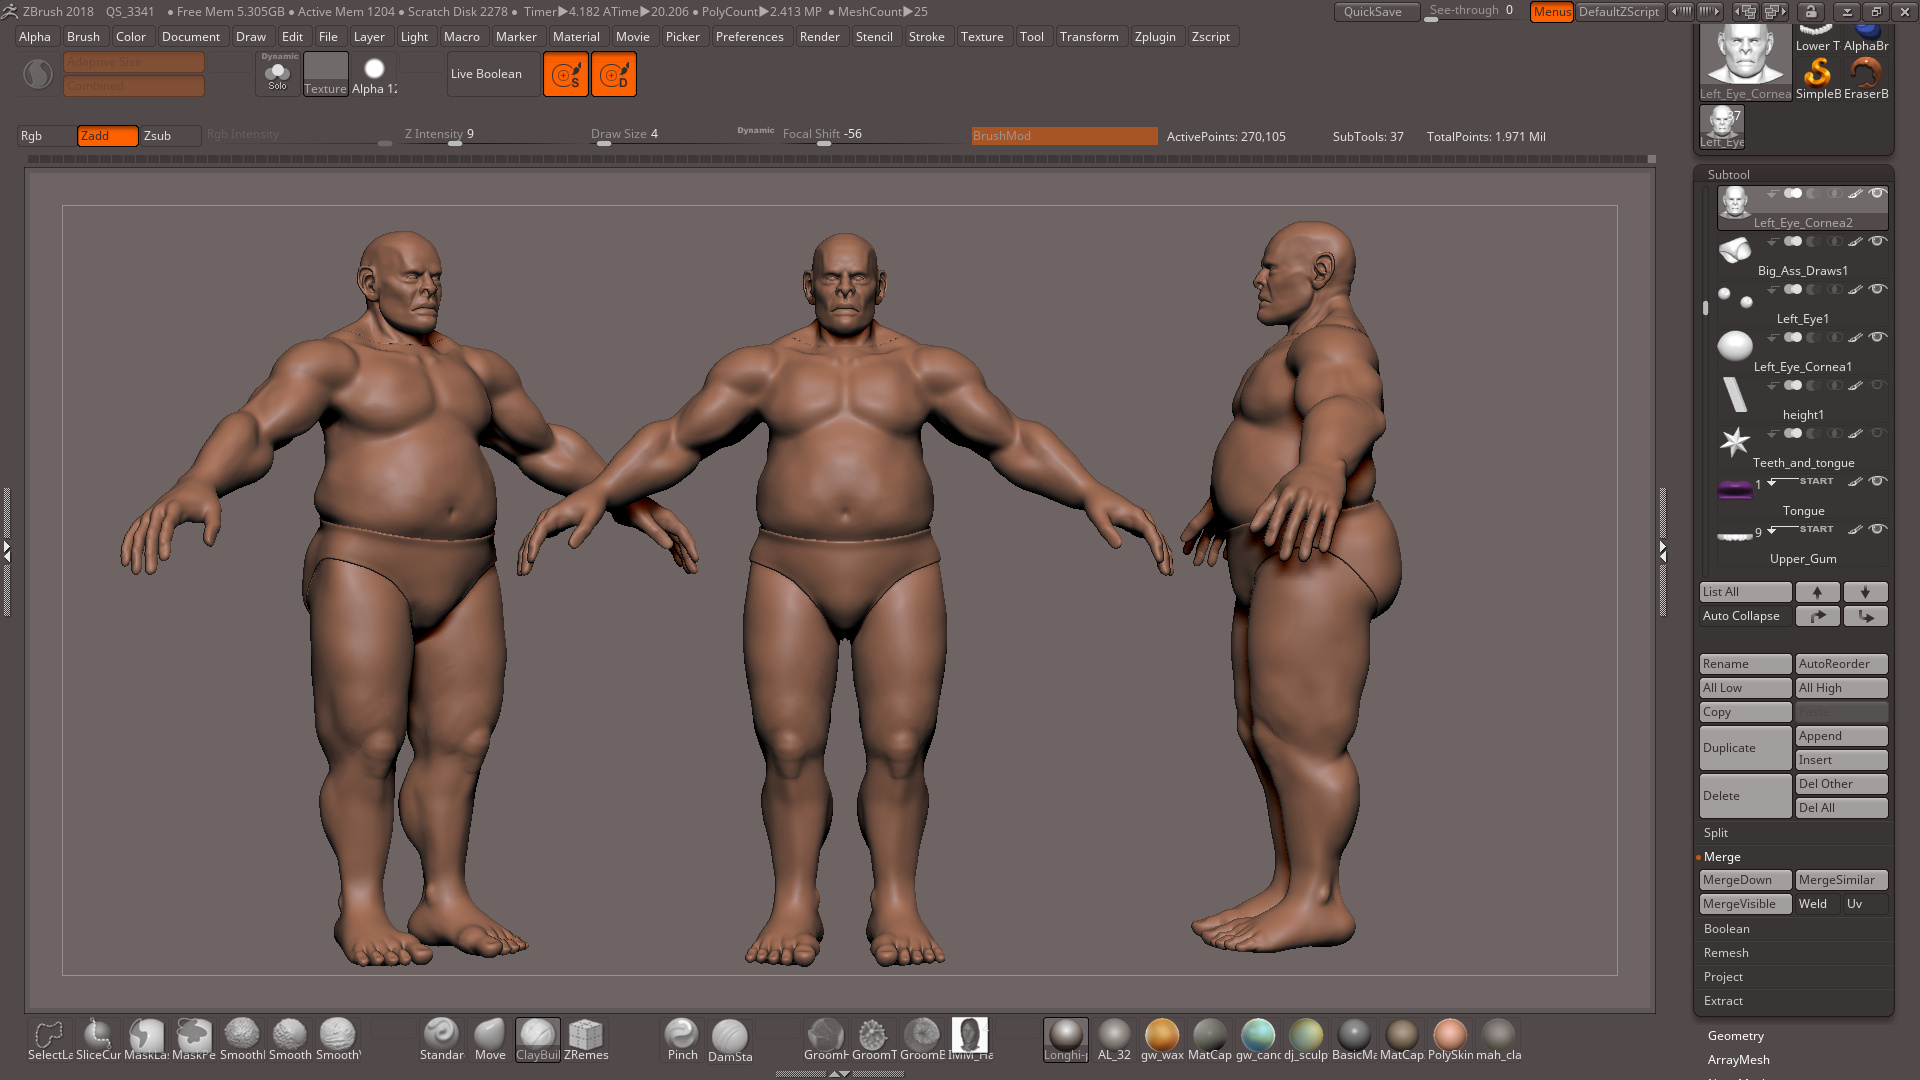Expand the Extract section

pos(1723,1001)
